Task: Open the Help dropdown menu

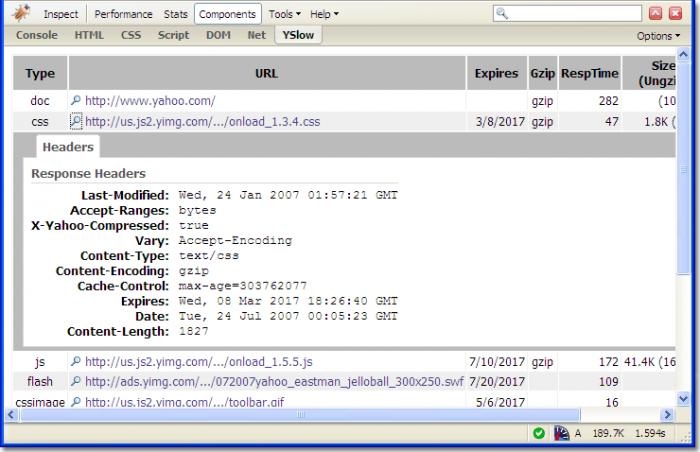Action: click(324, 14)
